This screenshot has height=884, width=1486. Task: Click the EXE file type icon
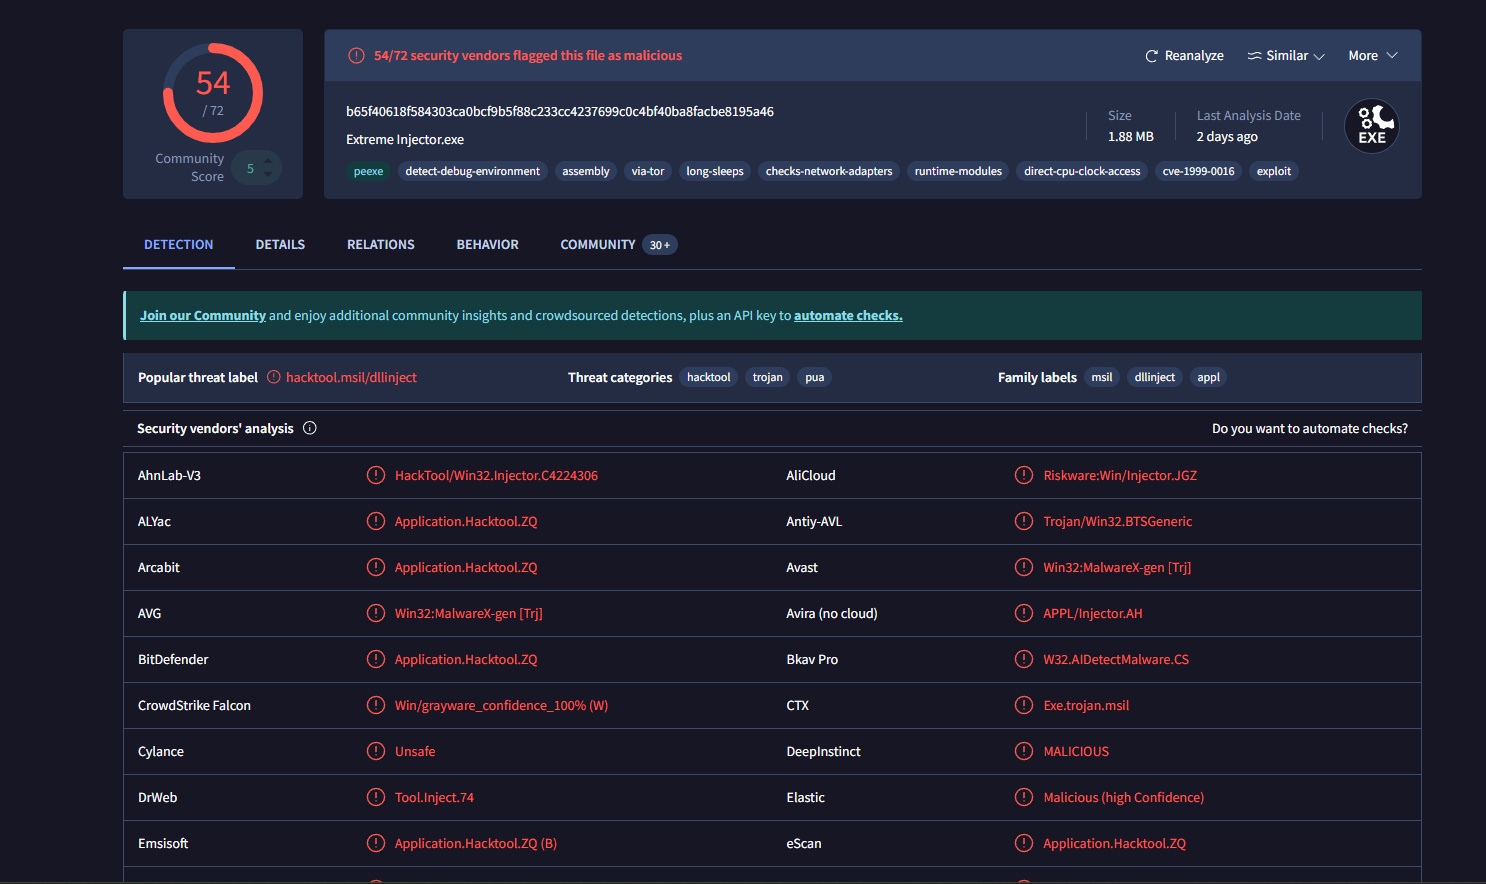click(x=1371, y=127)
